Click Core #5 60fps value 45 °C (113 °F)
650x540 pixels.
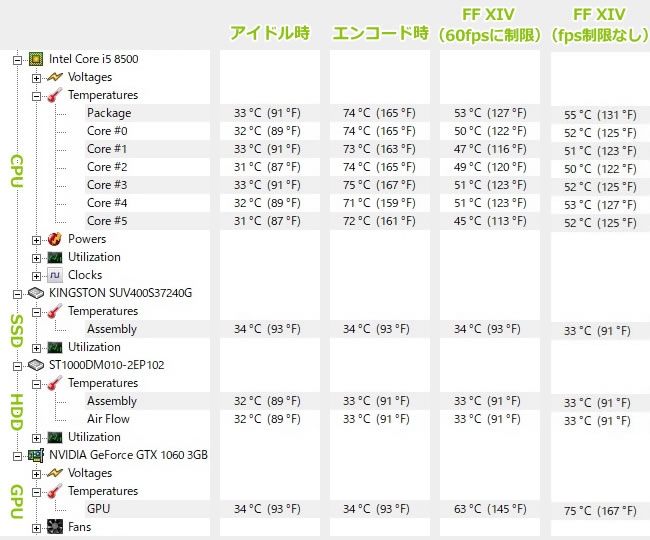(x=490, y=221)
